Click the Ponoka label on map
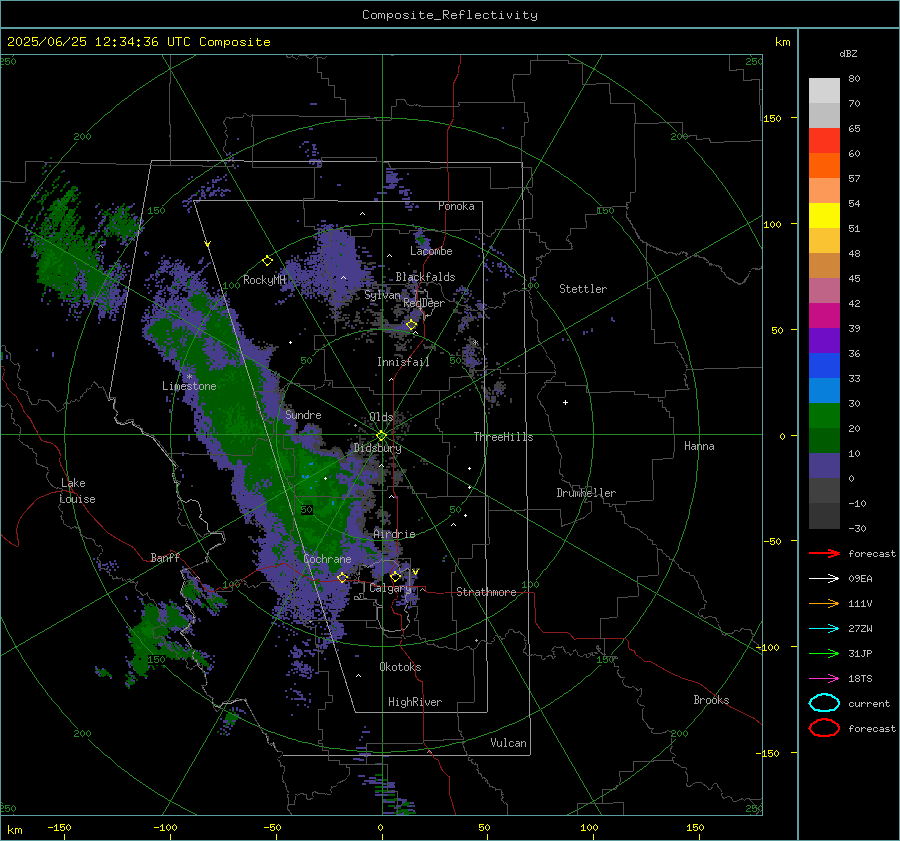Viewport: 900px width, 841px height. point(456,206)
